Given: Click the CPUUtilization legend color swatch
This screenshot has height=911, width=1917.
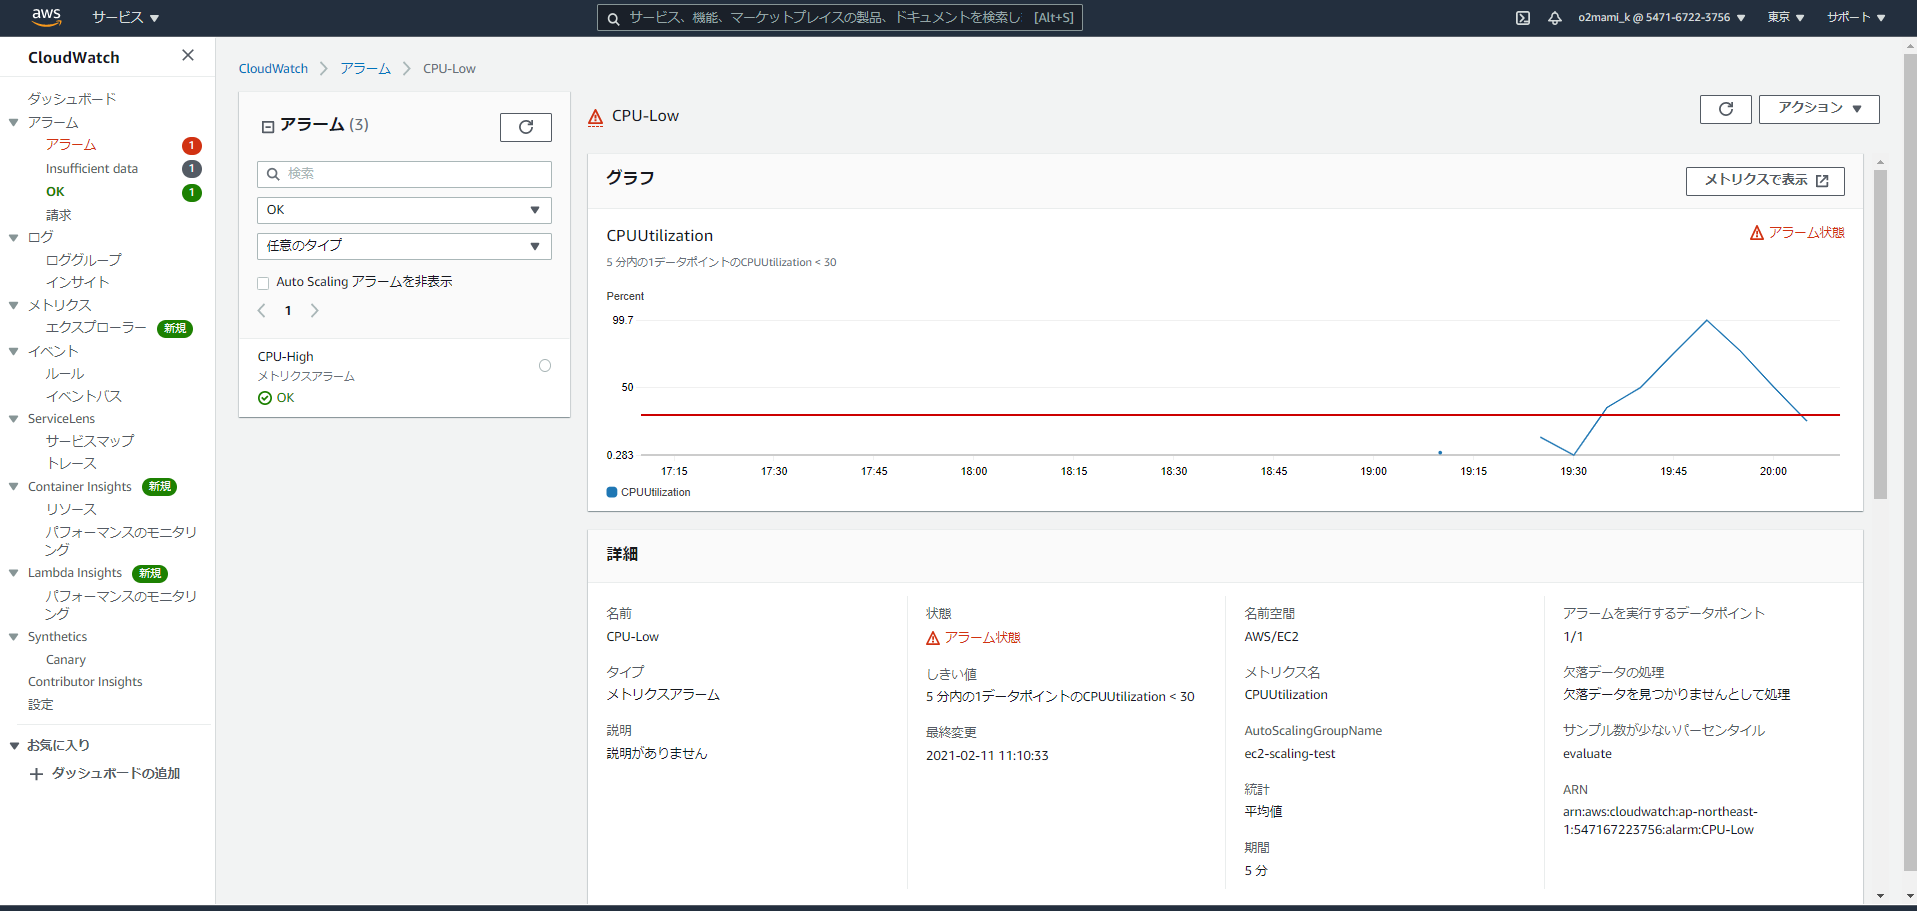Looking at the screenshot, I should pyautogui.click(x=612, y=492).
